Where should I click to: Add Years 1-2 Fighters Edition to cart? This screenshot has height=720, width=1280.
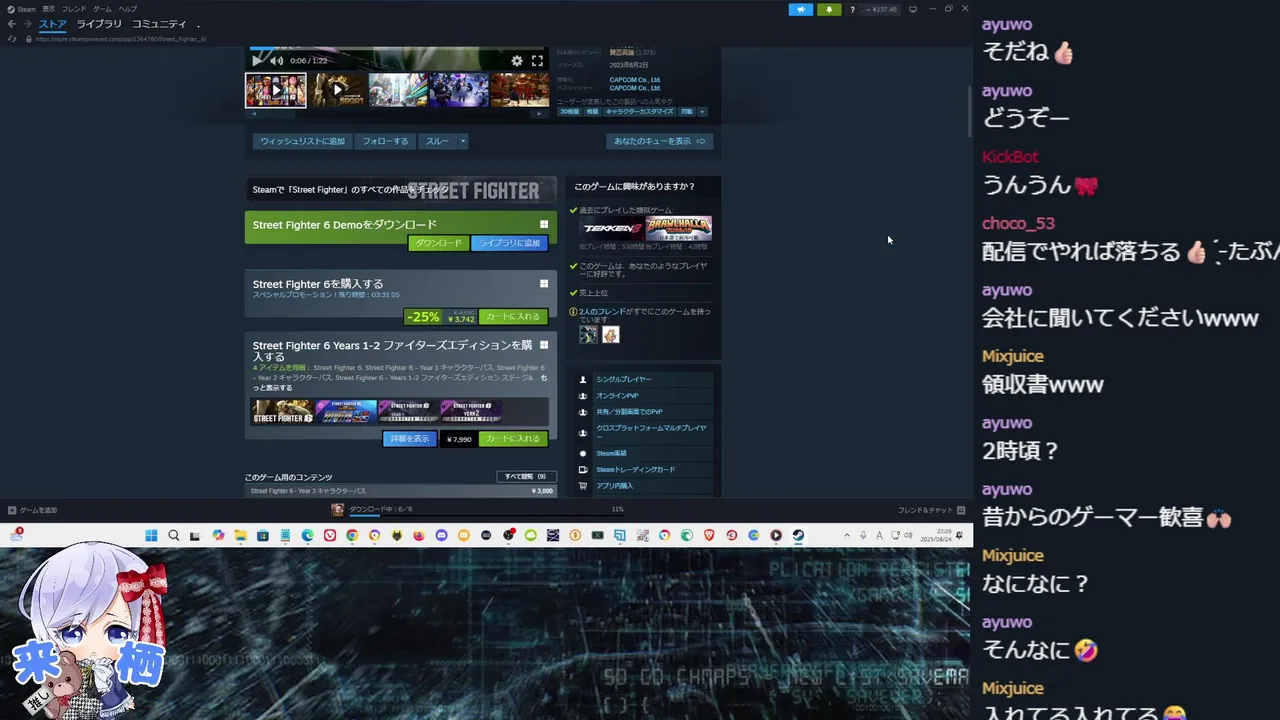click(513, 438)
